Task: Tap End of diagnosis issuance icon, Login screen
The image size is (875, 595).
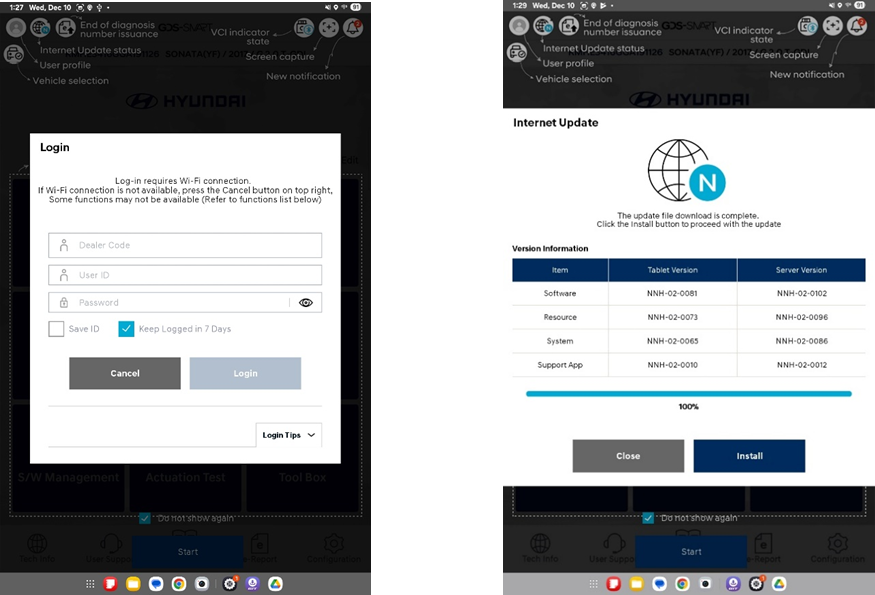Action: pos(65,27)
